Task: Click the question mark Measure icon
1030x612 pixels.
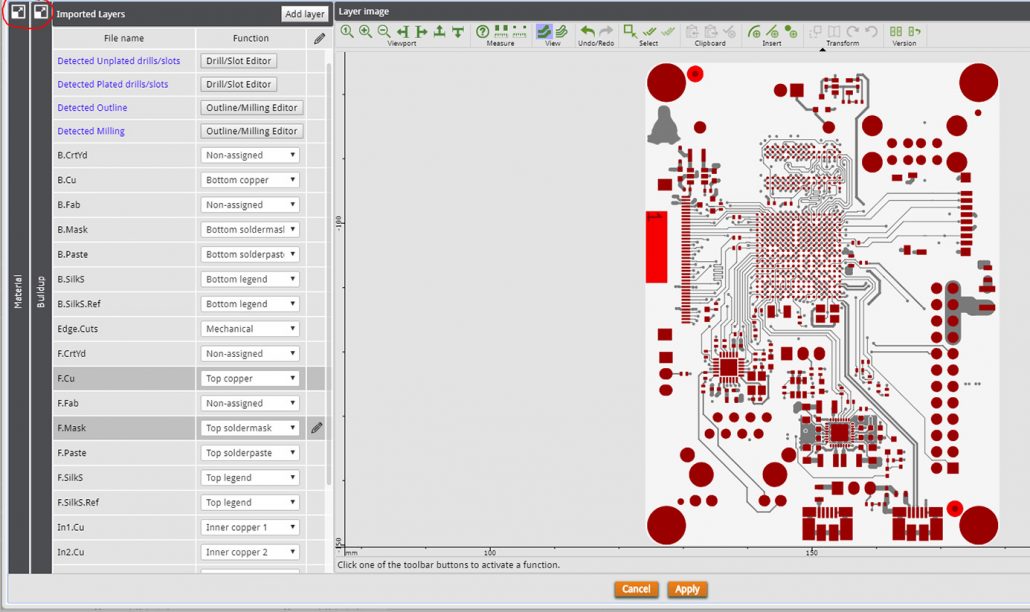Action: click(x=482, y=32)
